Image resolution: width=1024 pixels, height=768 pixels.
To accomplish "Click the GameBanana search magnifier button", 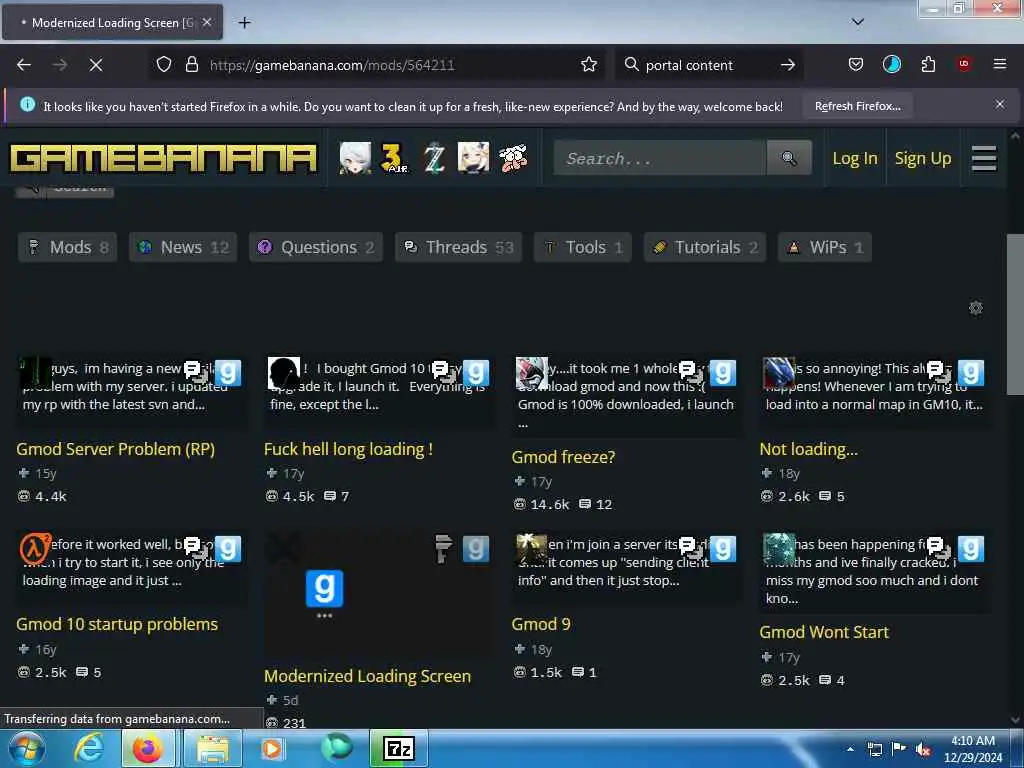I will 789,158.
